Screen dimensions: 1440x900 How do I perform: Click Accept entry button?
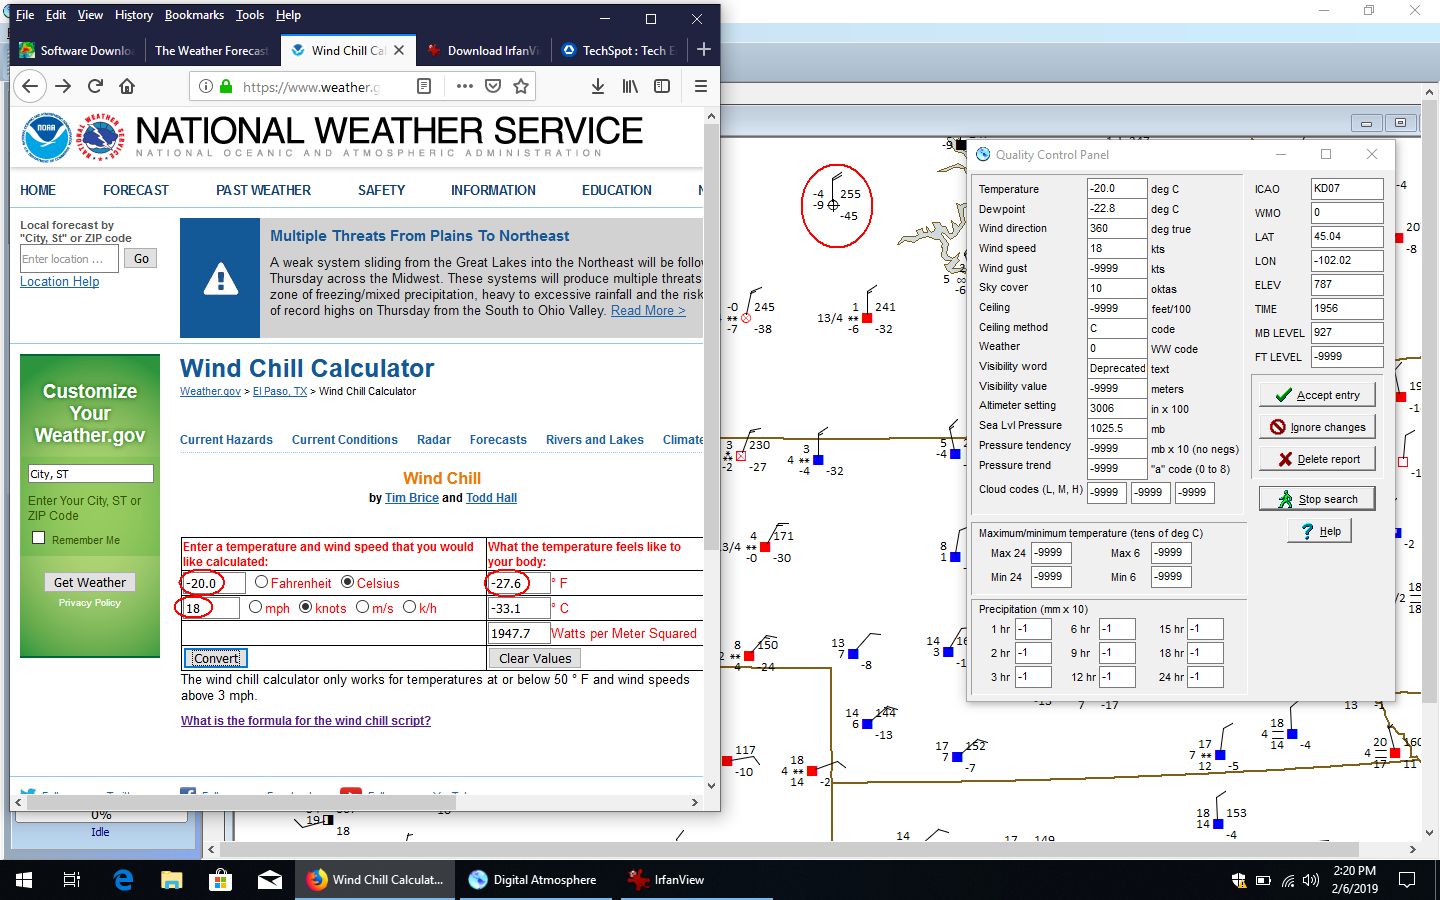(1317, 395)
